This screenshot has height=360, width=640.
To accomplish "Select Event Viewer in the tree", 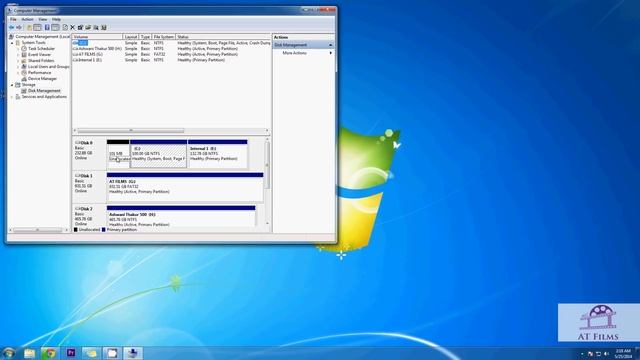I will [39, 55].
